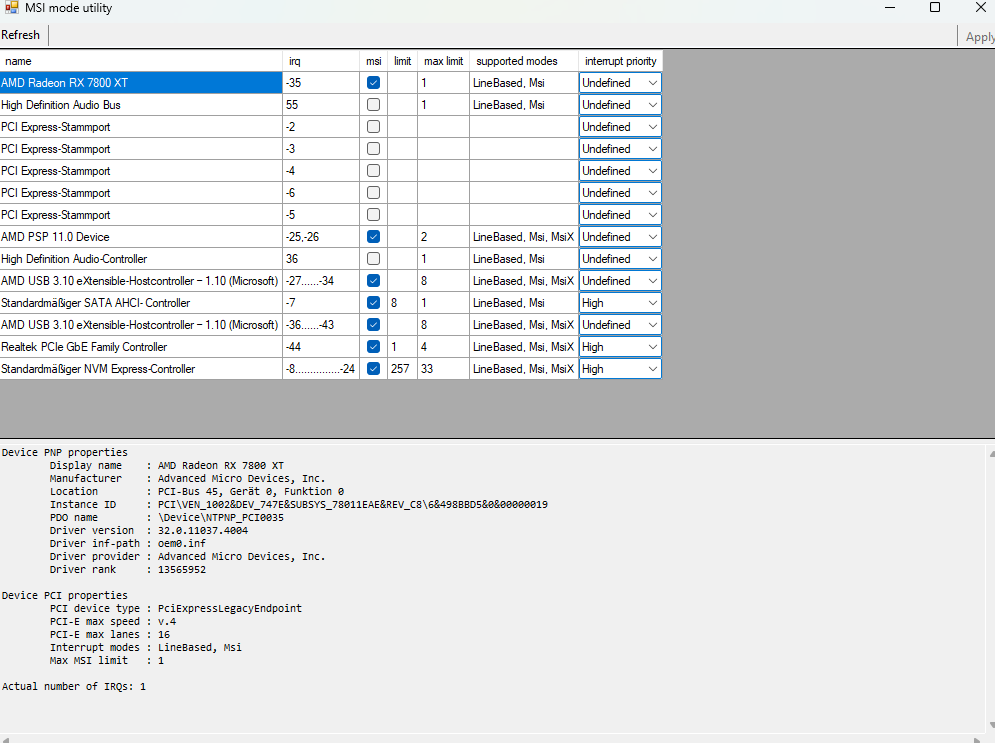
Task: Click limit cell 8 of SATA AHCI-Controller
Action: [x=402, y=303]
